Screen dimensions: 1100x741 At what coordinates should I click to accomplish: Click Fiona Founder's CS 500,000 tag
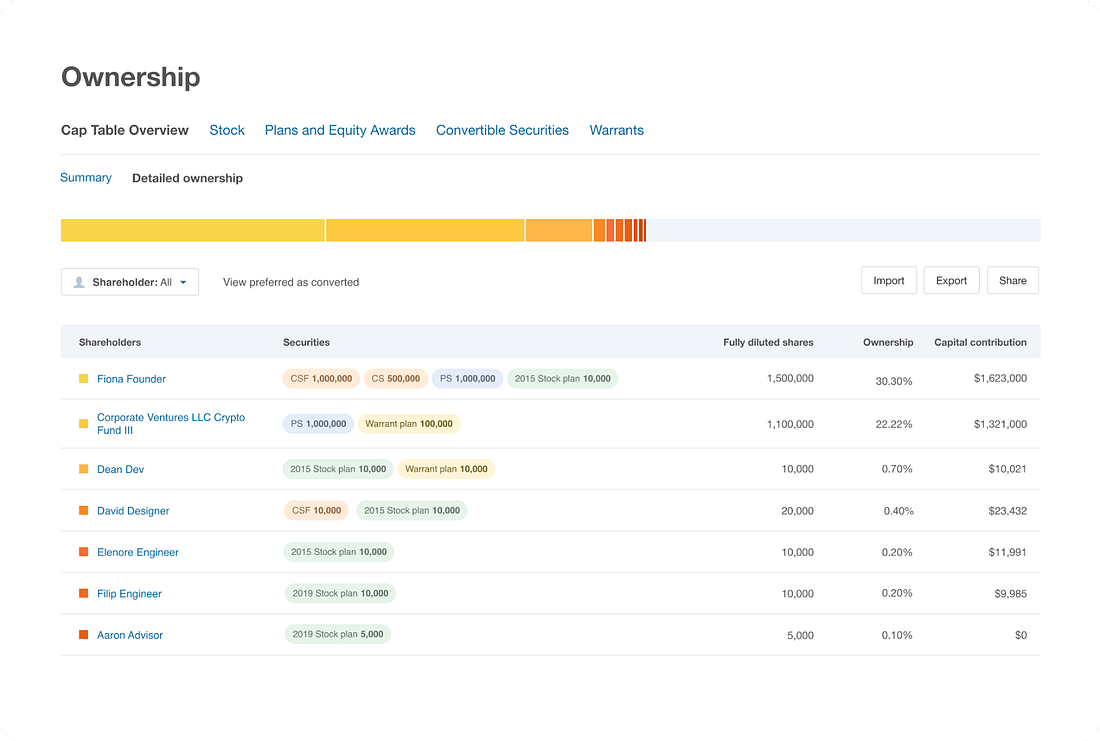tap(396, 379)
